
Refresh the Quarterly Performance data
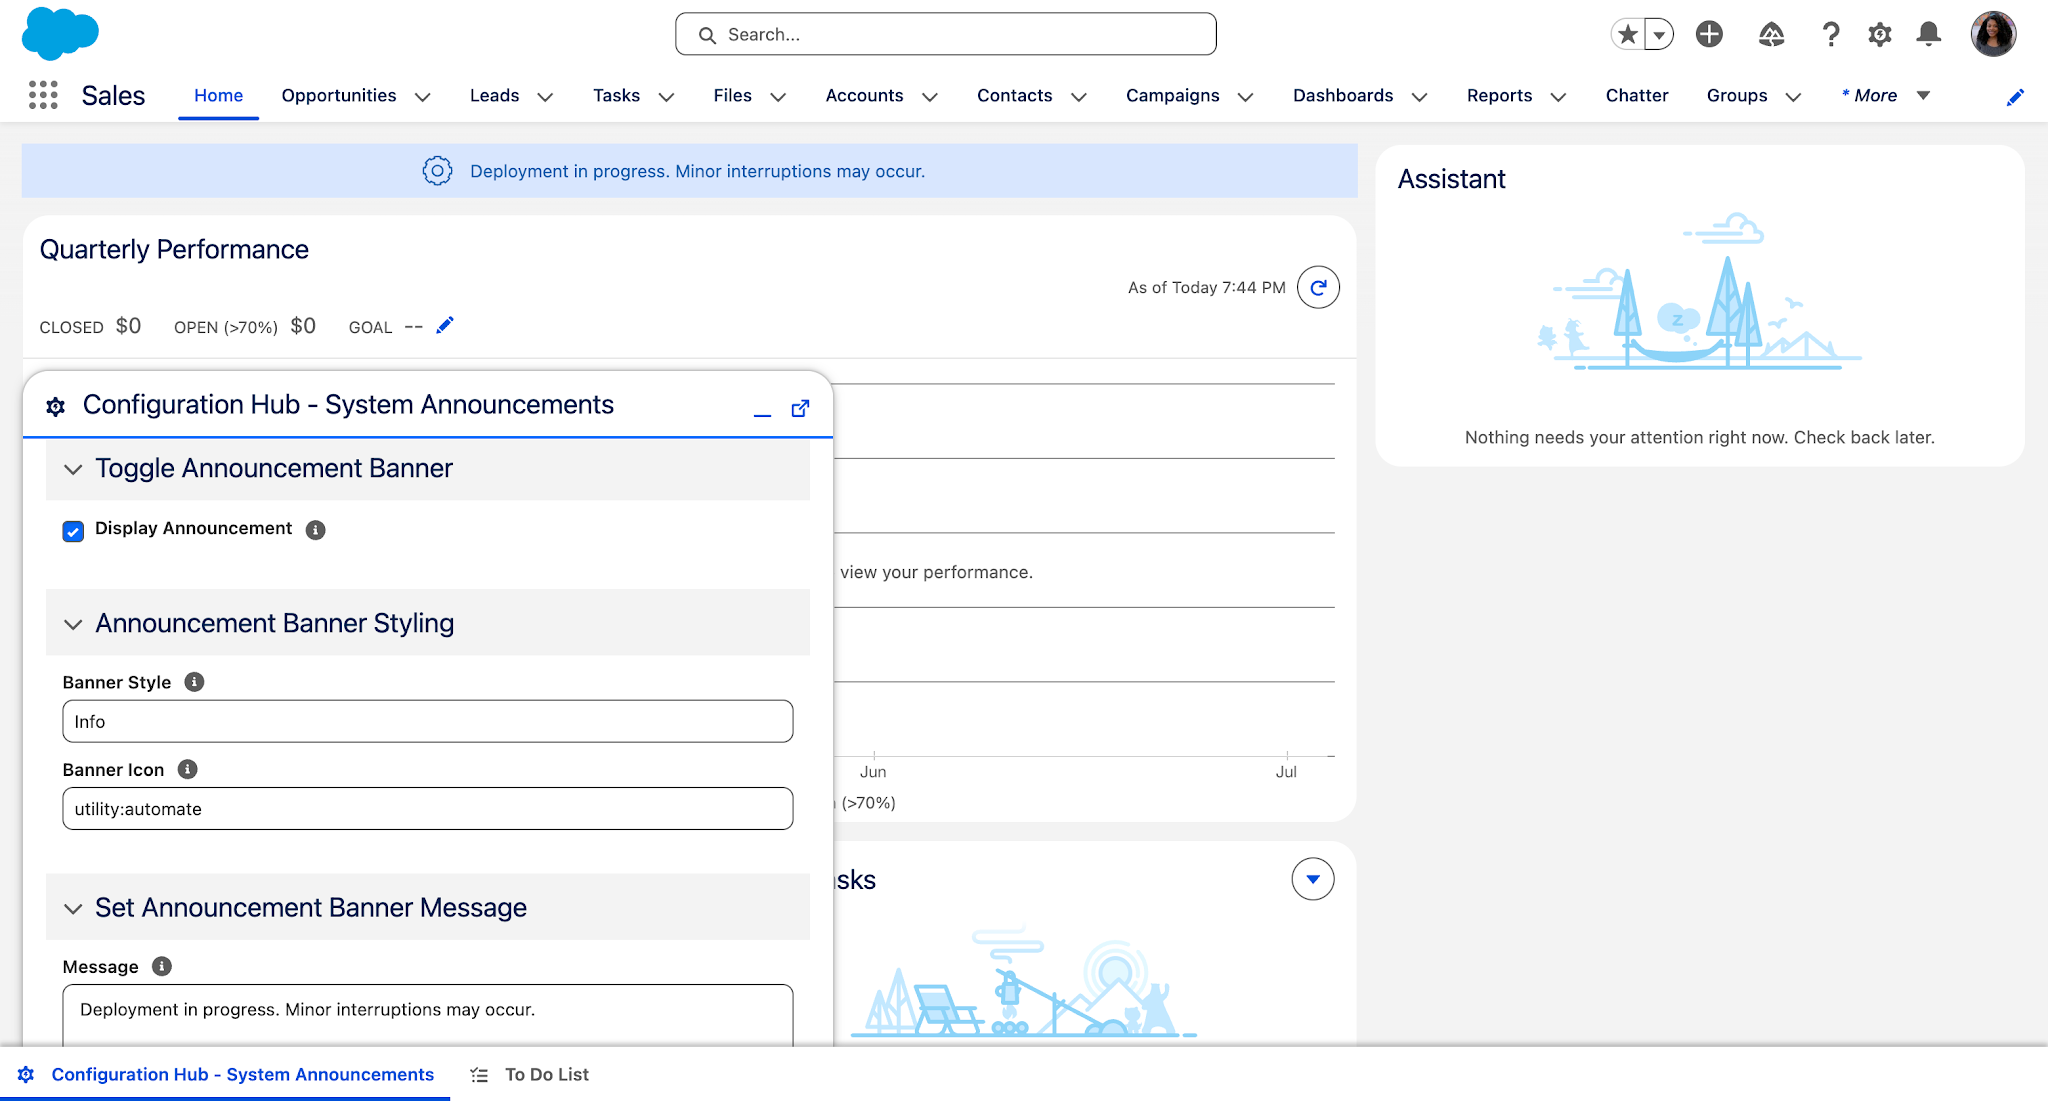1318,287
